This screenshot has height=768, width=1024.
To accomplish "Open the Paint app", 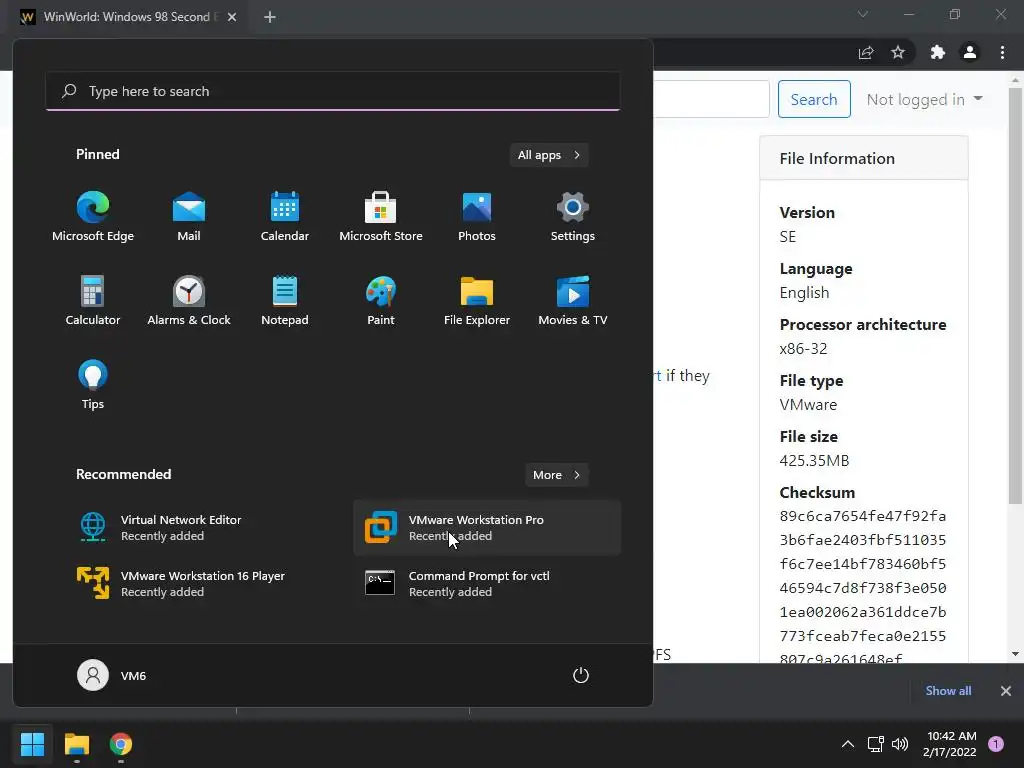I will pyautogui.click(x=381, y=300).
